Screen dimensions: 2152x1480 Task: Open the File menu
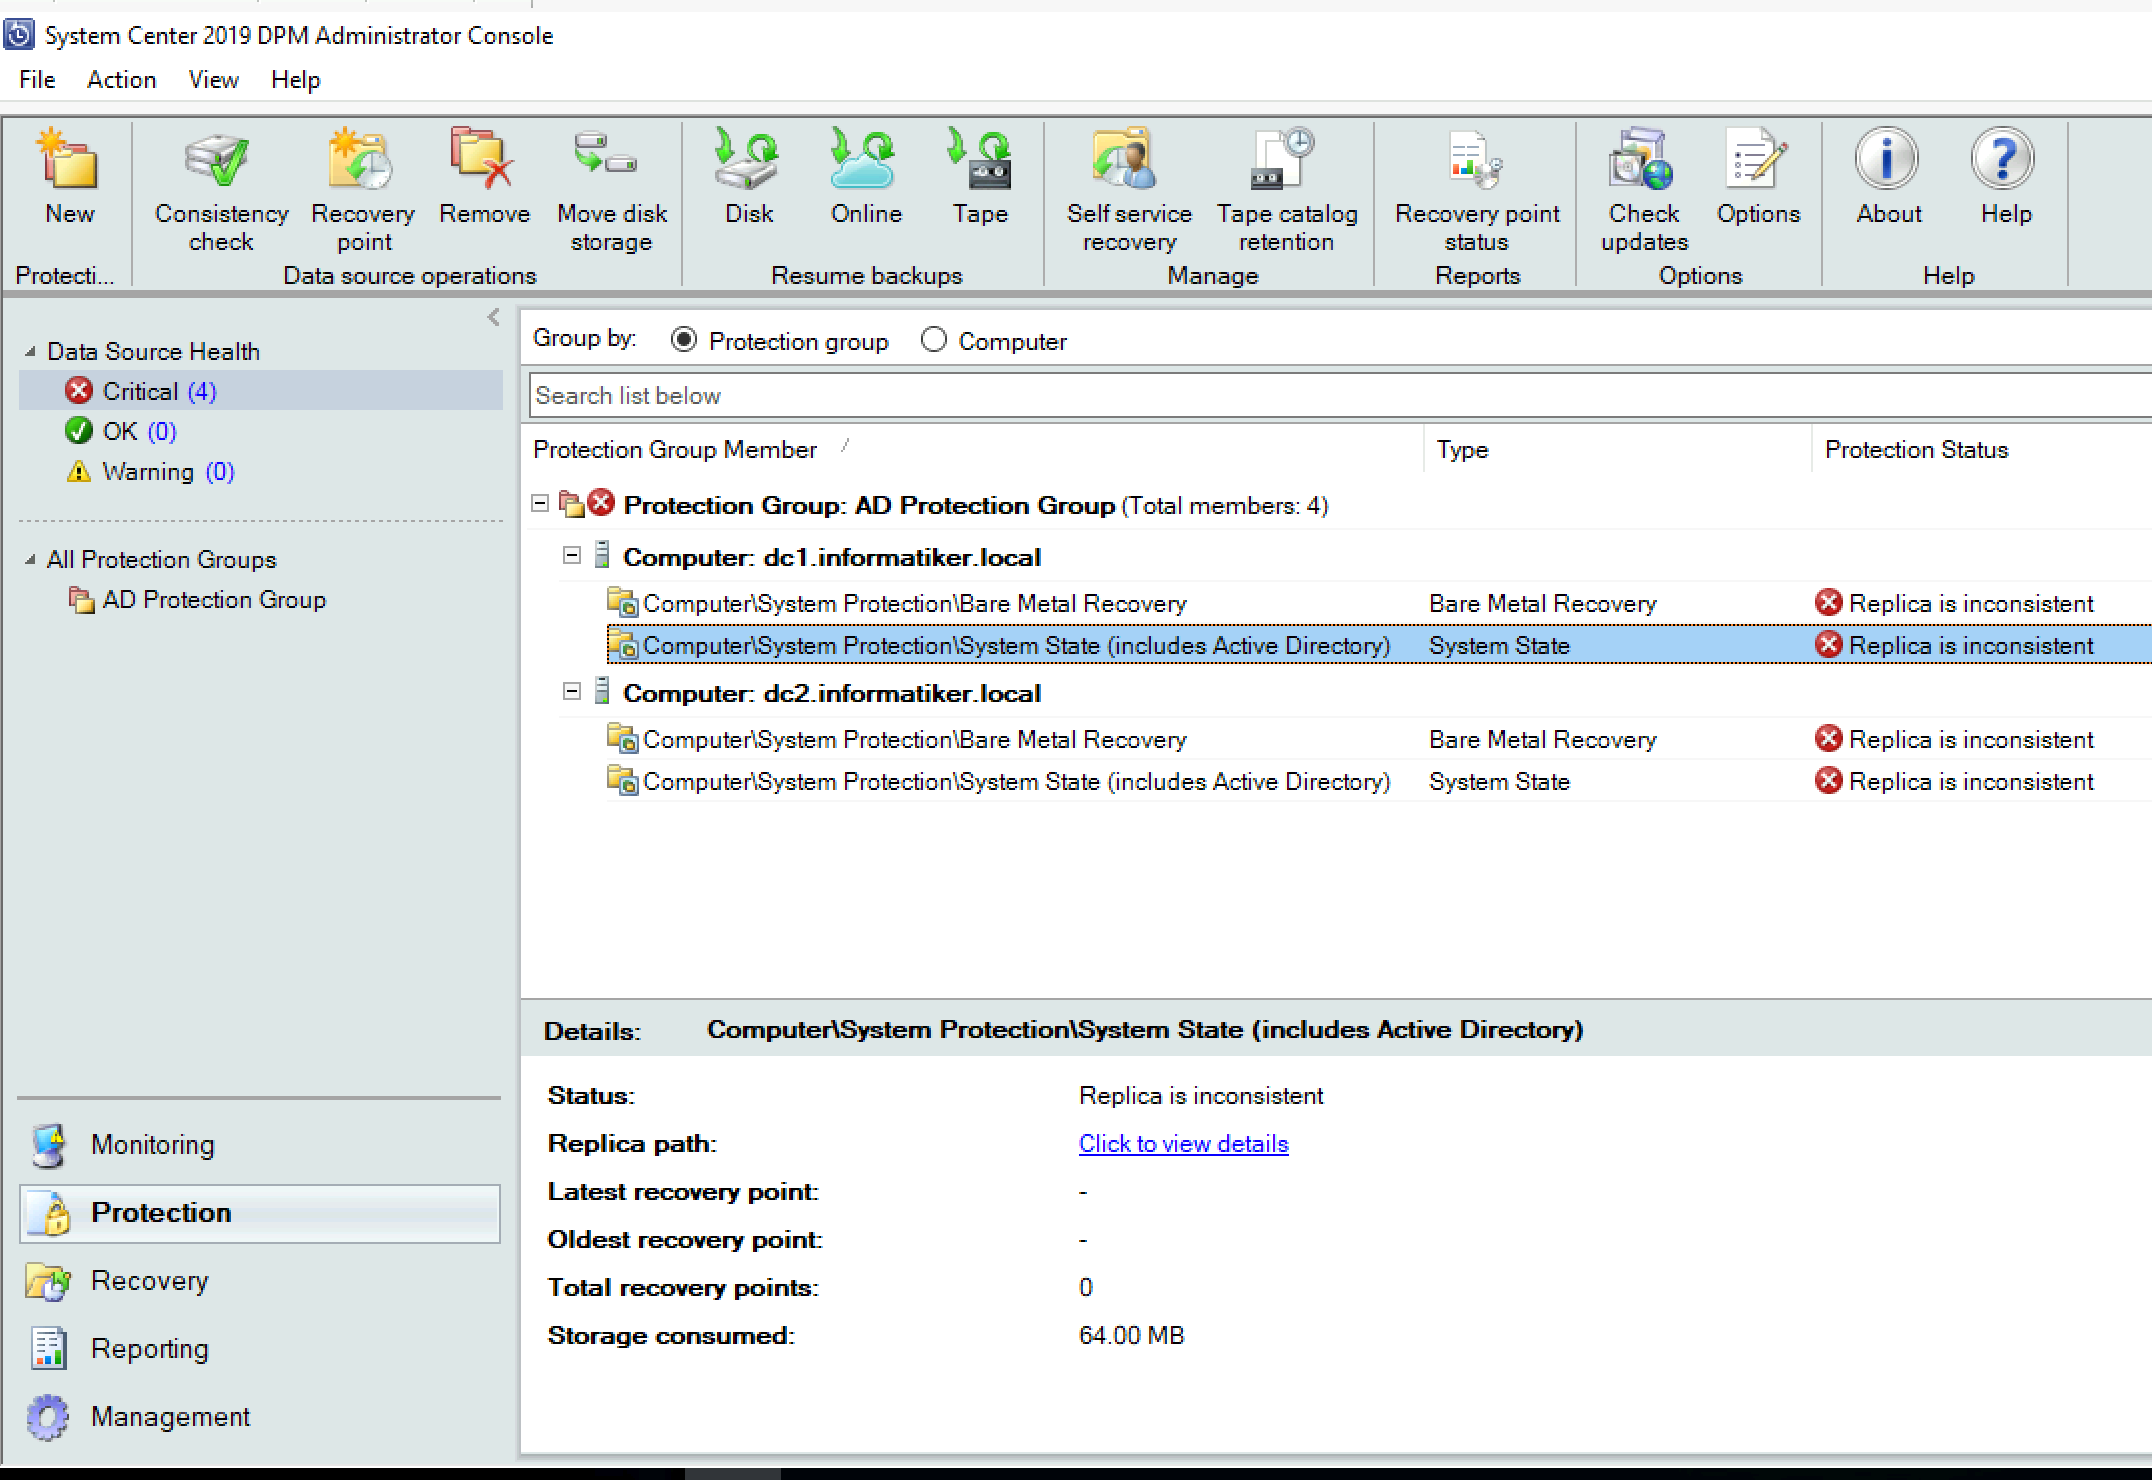pos(37,79)
